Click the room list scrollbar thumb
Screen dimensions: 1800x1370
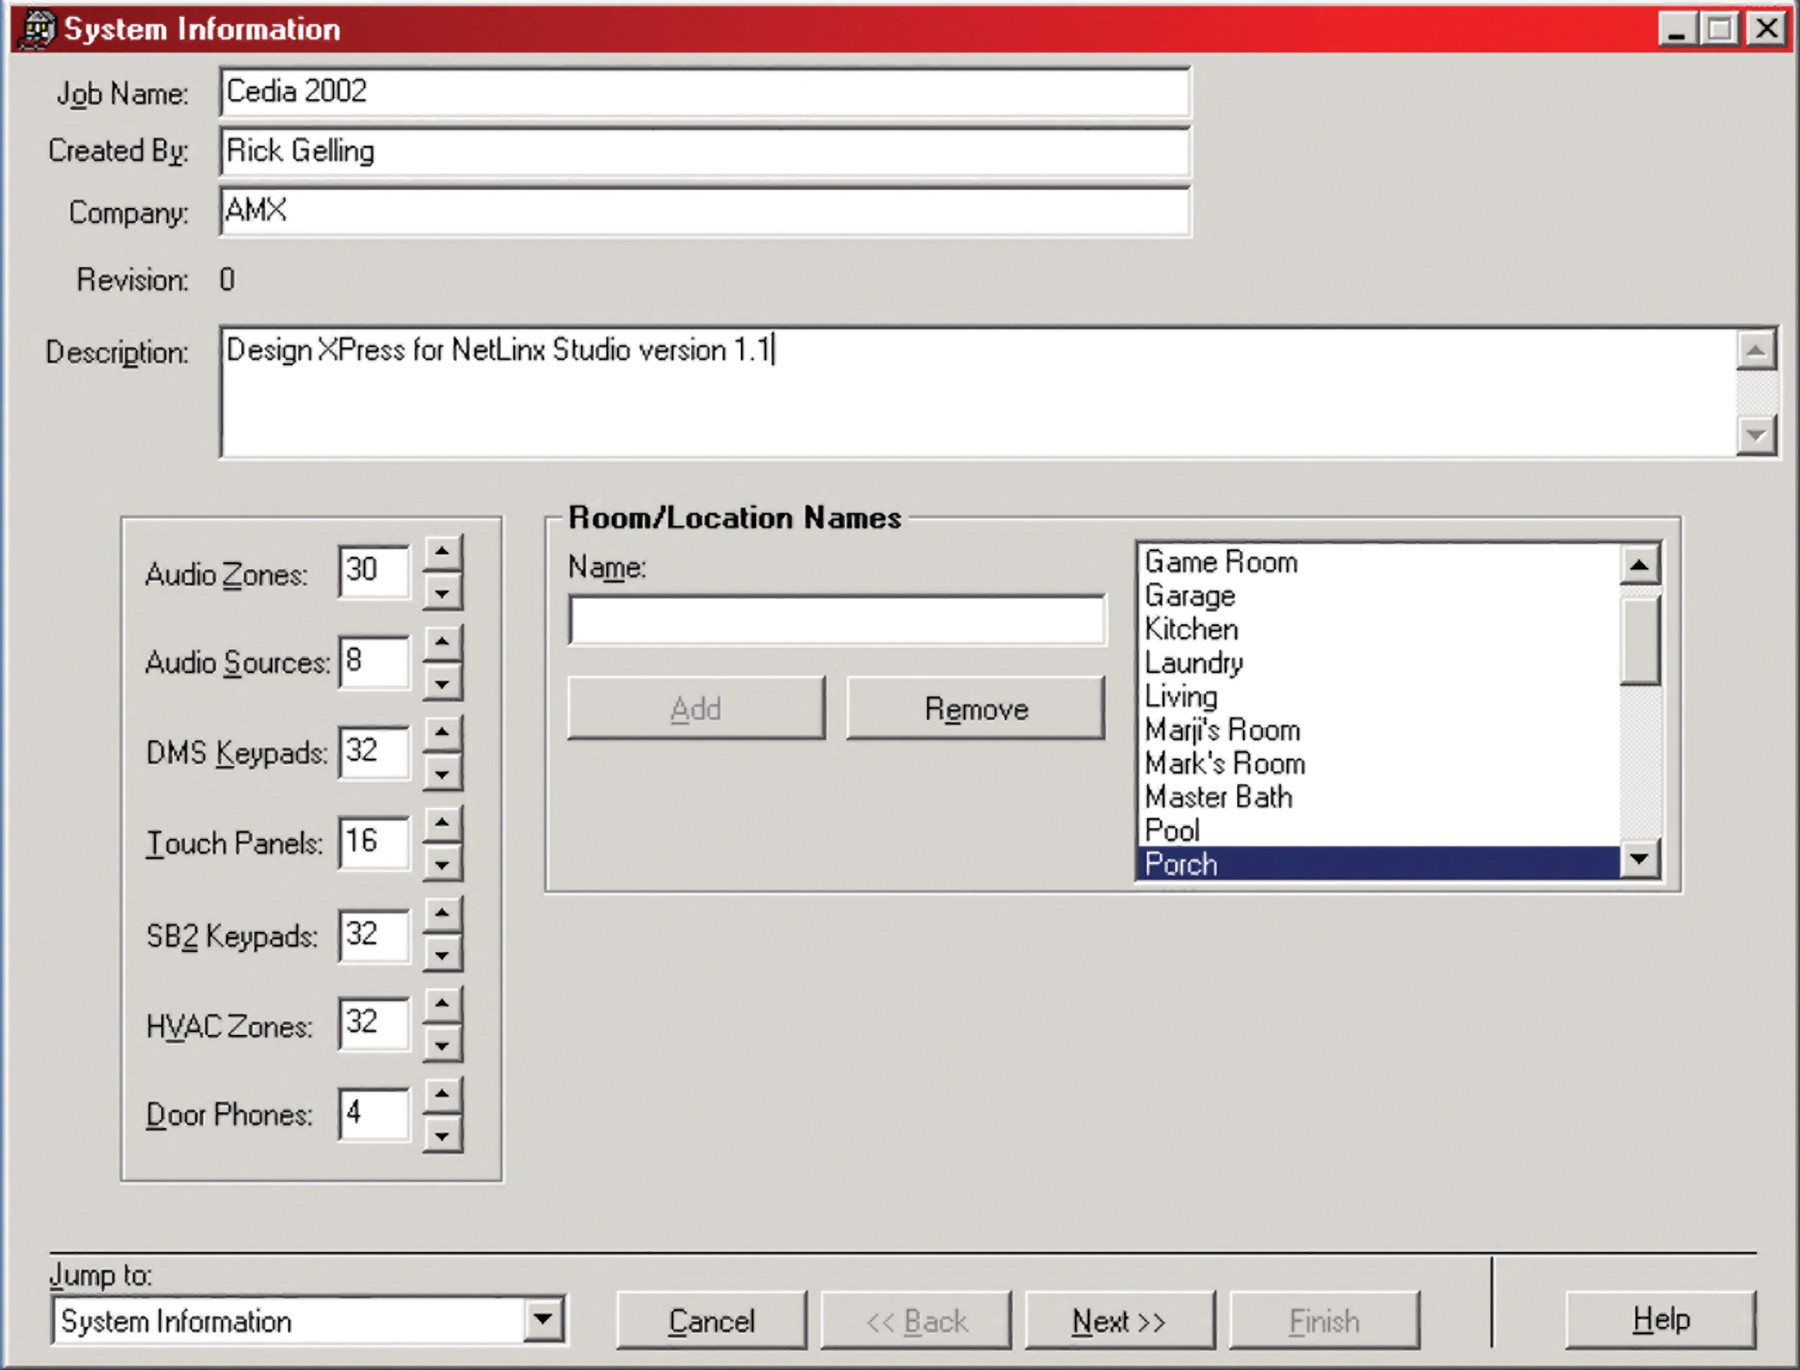(x=1640, y=641)
